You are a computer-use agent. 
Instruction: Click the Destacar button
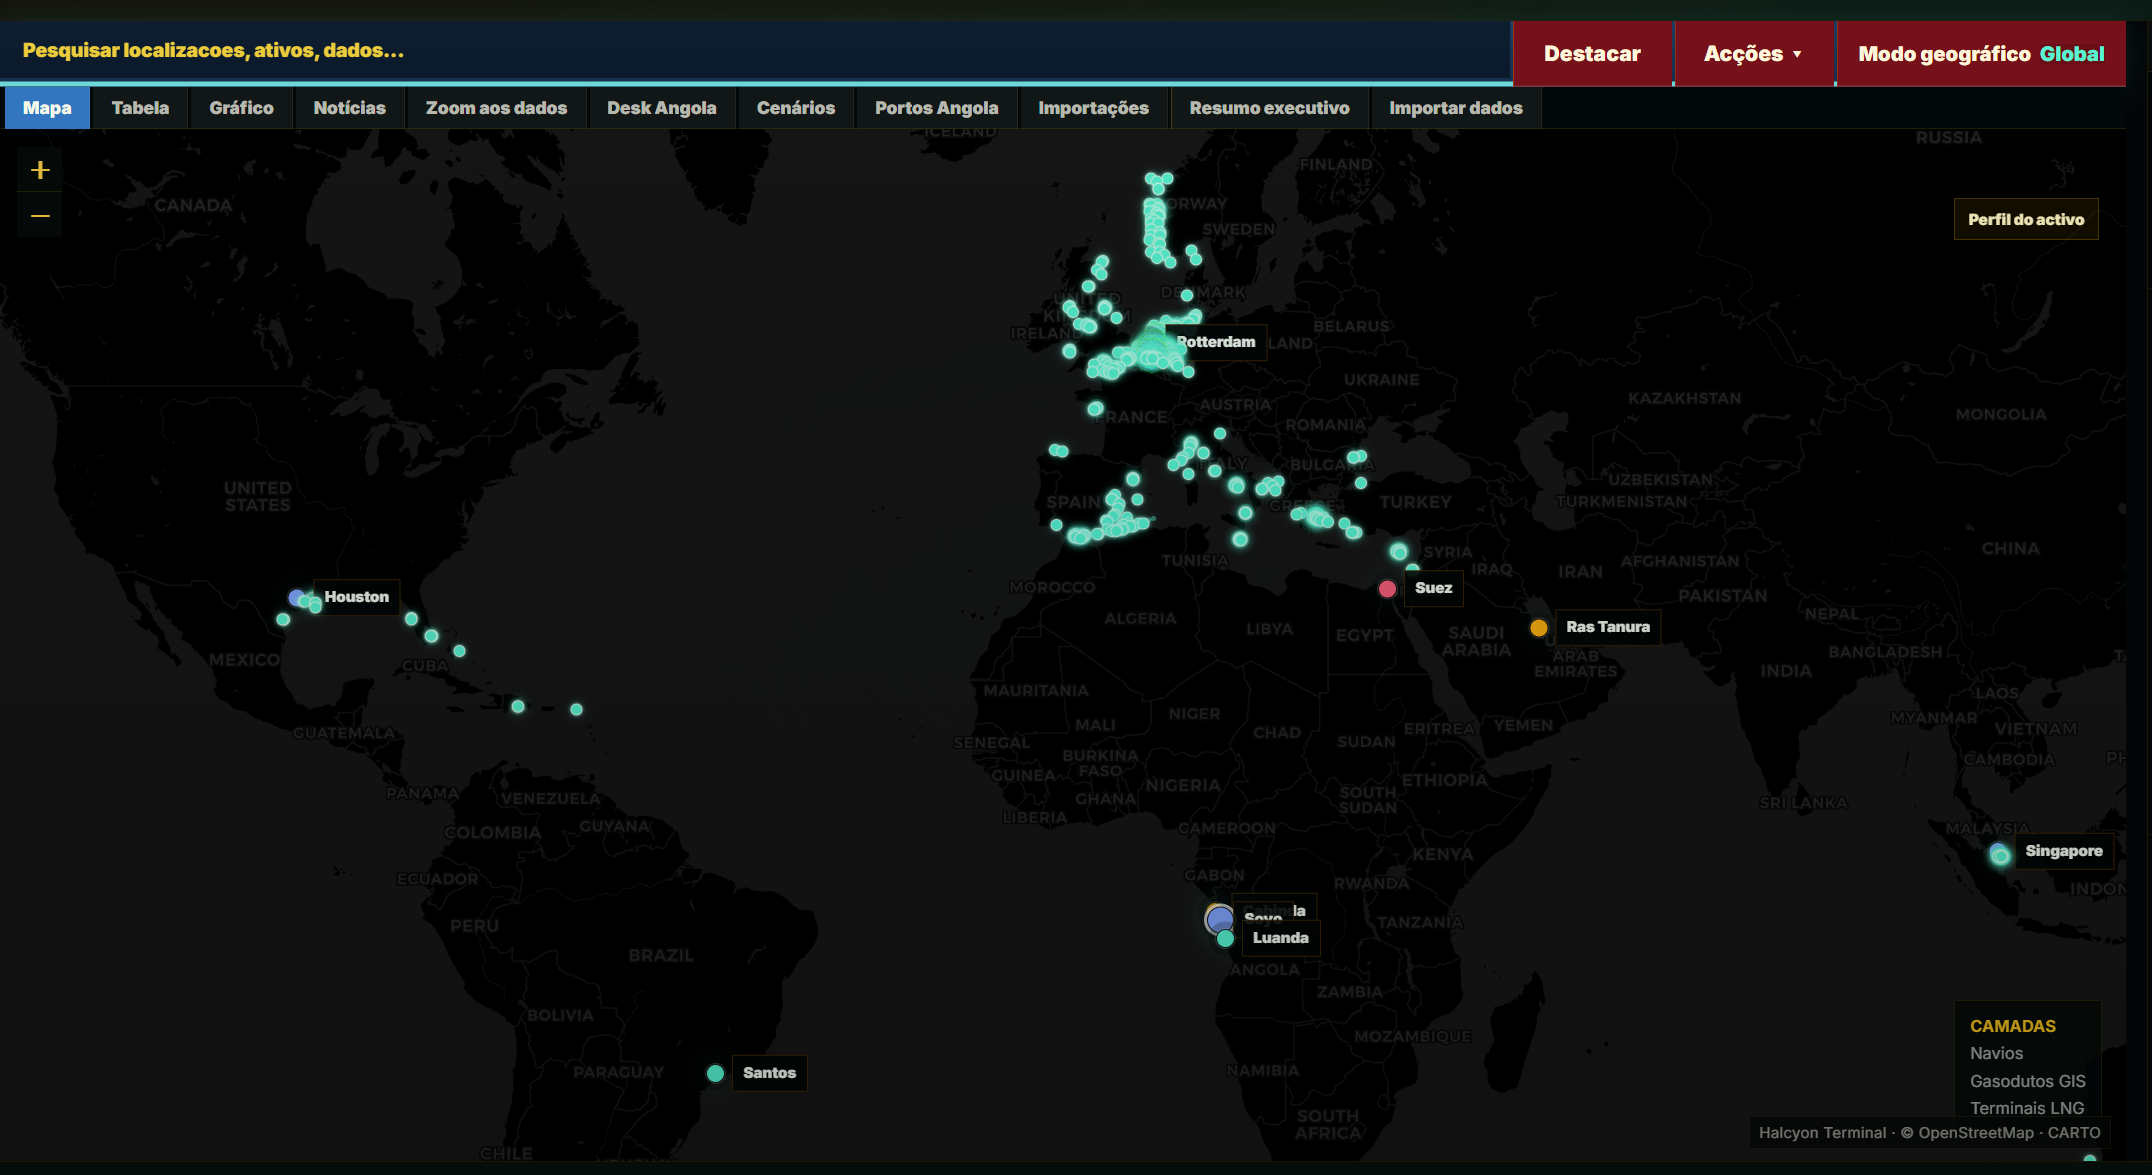click(1592, 54)
